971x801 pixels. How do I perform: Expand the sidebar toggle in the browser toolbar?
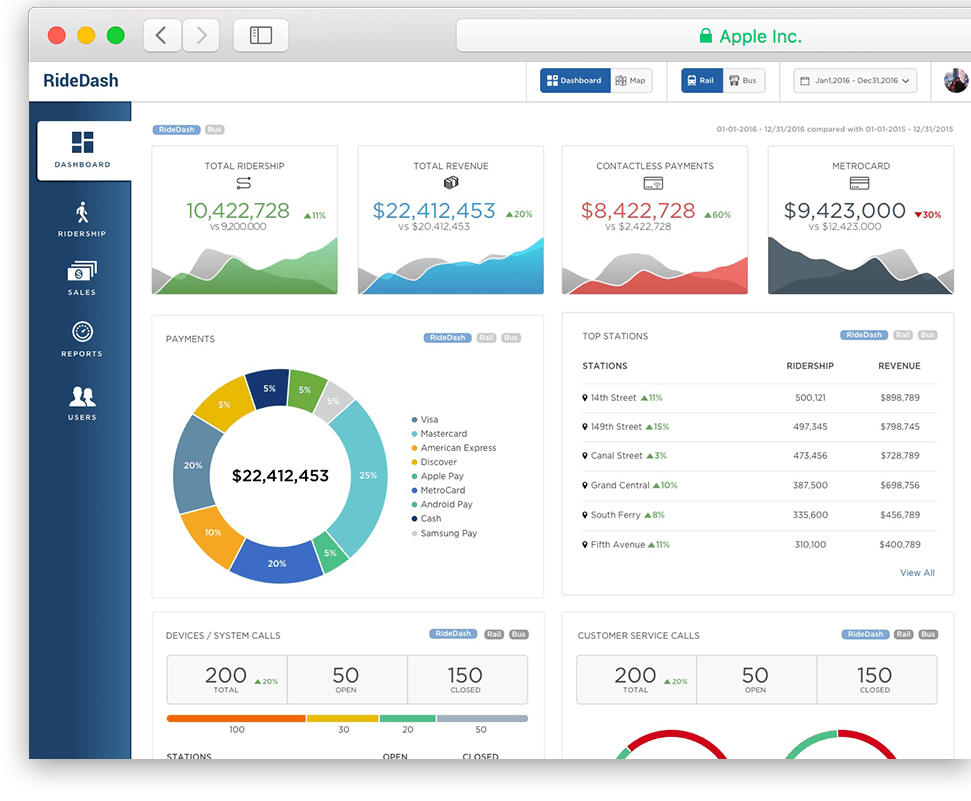[260, 34]
